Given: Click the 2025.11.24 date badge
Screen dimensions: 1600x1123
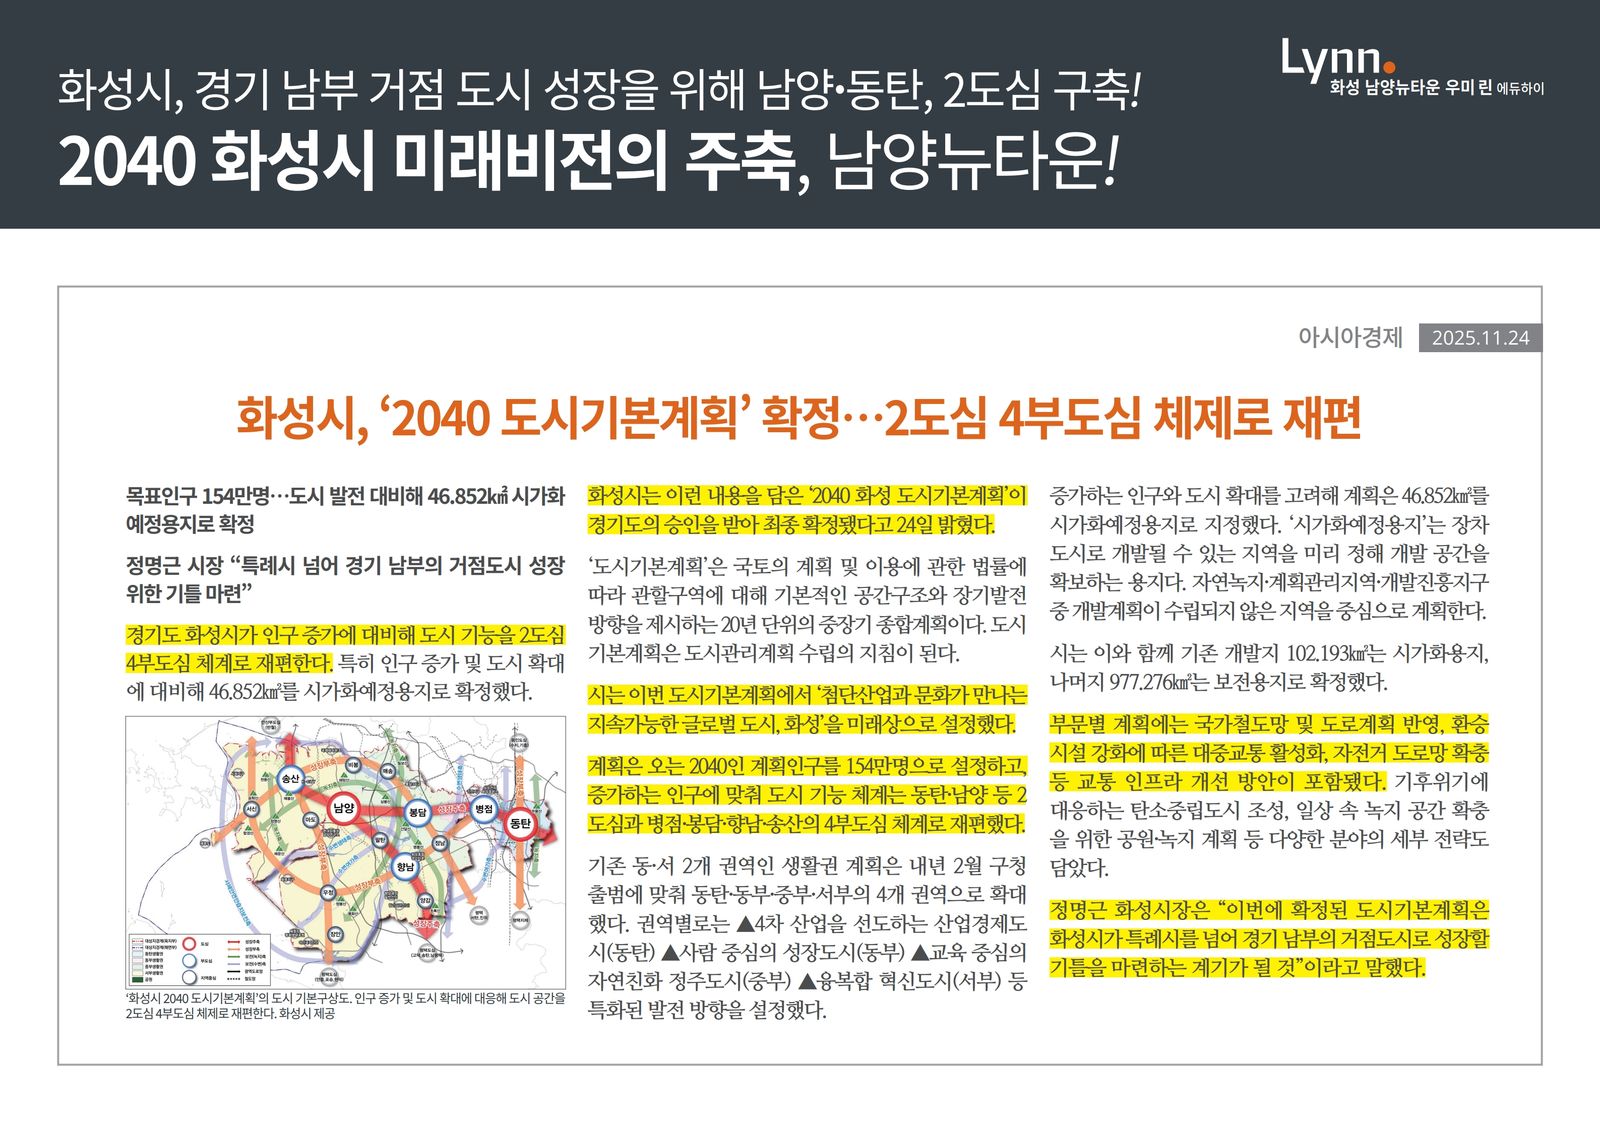Looking at the screenshot, I should coord(1480,338).
